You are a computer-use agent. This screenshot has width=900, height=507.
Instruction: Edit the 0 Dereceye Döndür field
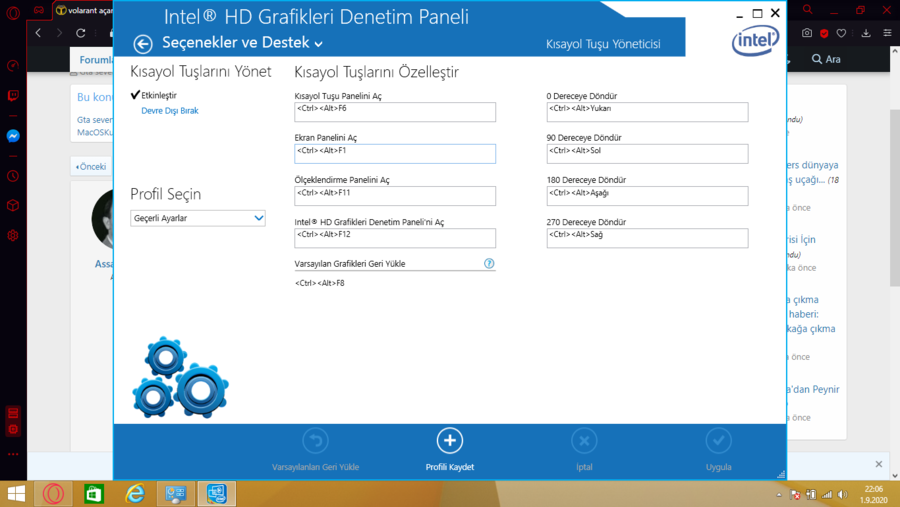point(647,112)
